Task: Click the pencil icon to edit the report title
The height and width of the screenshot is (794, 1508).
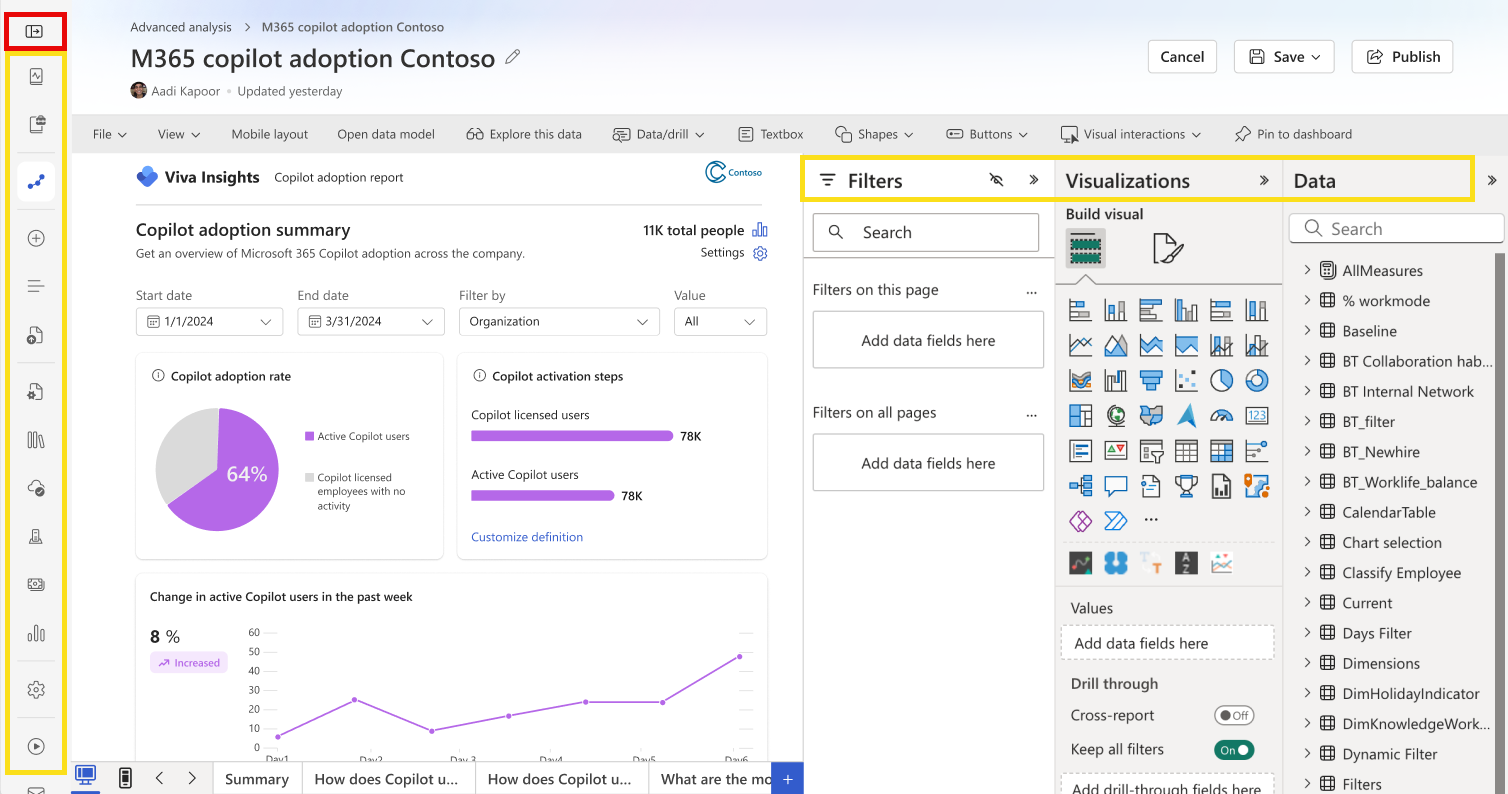Action: pyautogui.click(x=513, y=57)
